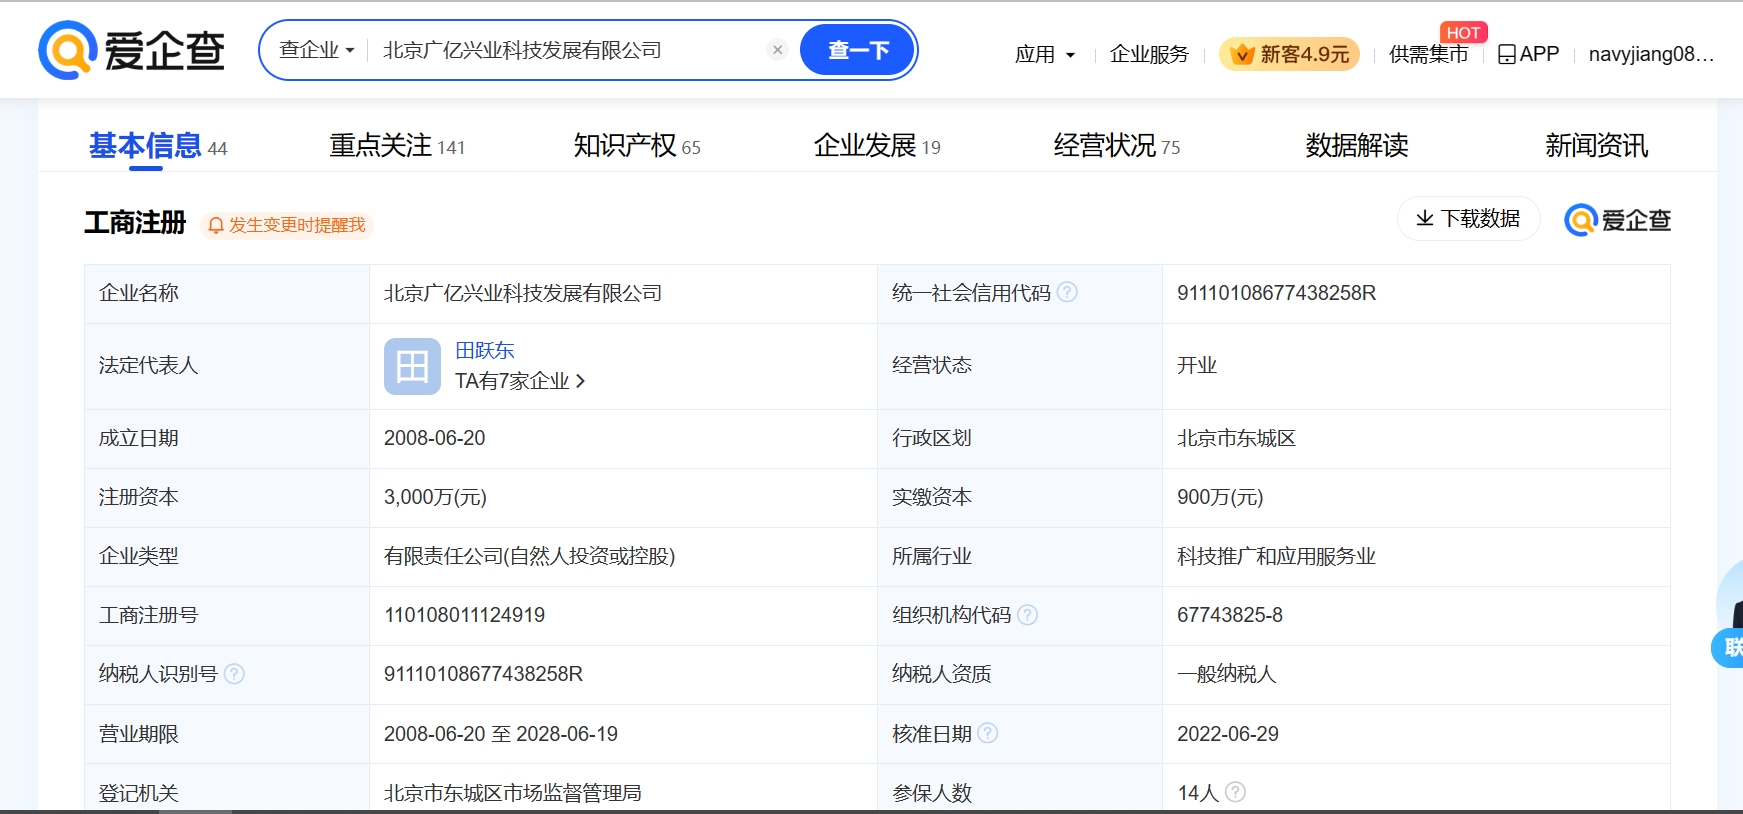Open the 应用 dropdown menu
1743x814 pixels.
[x=1045, y=54]
